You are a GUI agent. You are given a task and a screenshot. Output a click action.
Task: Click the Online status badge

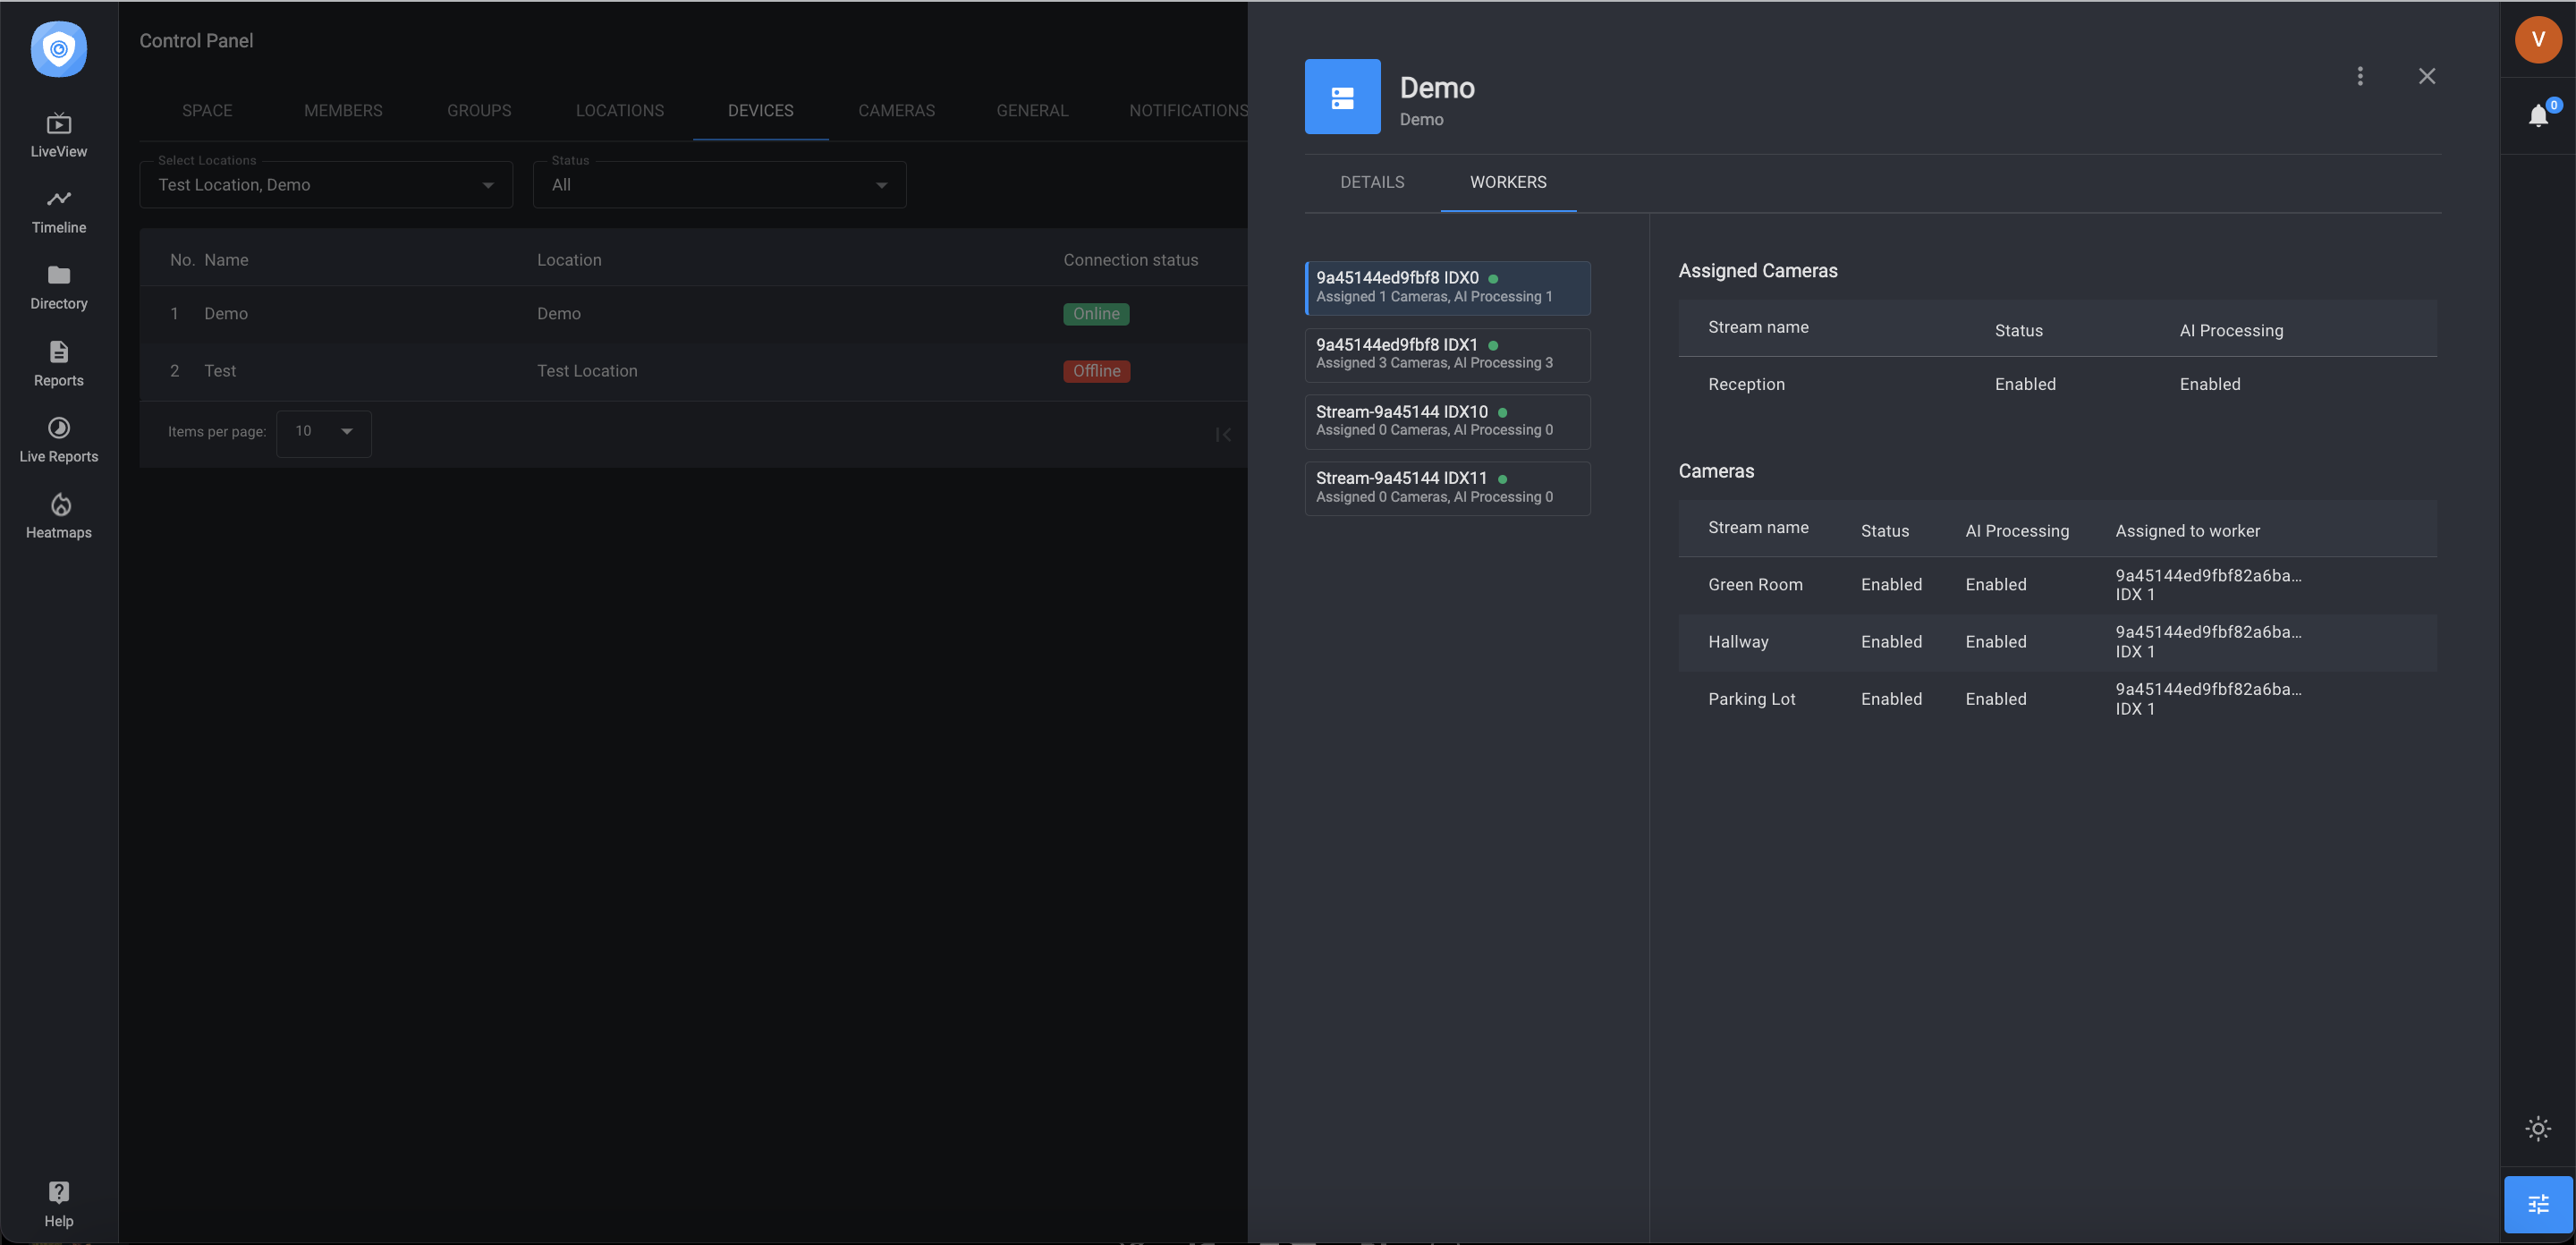[x=1096, y=314]
